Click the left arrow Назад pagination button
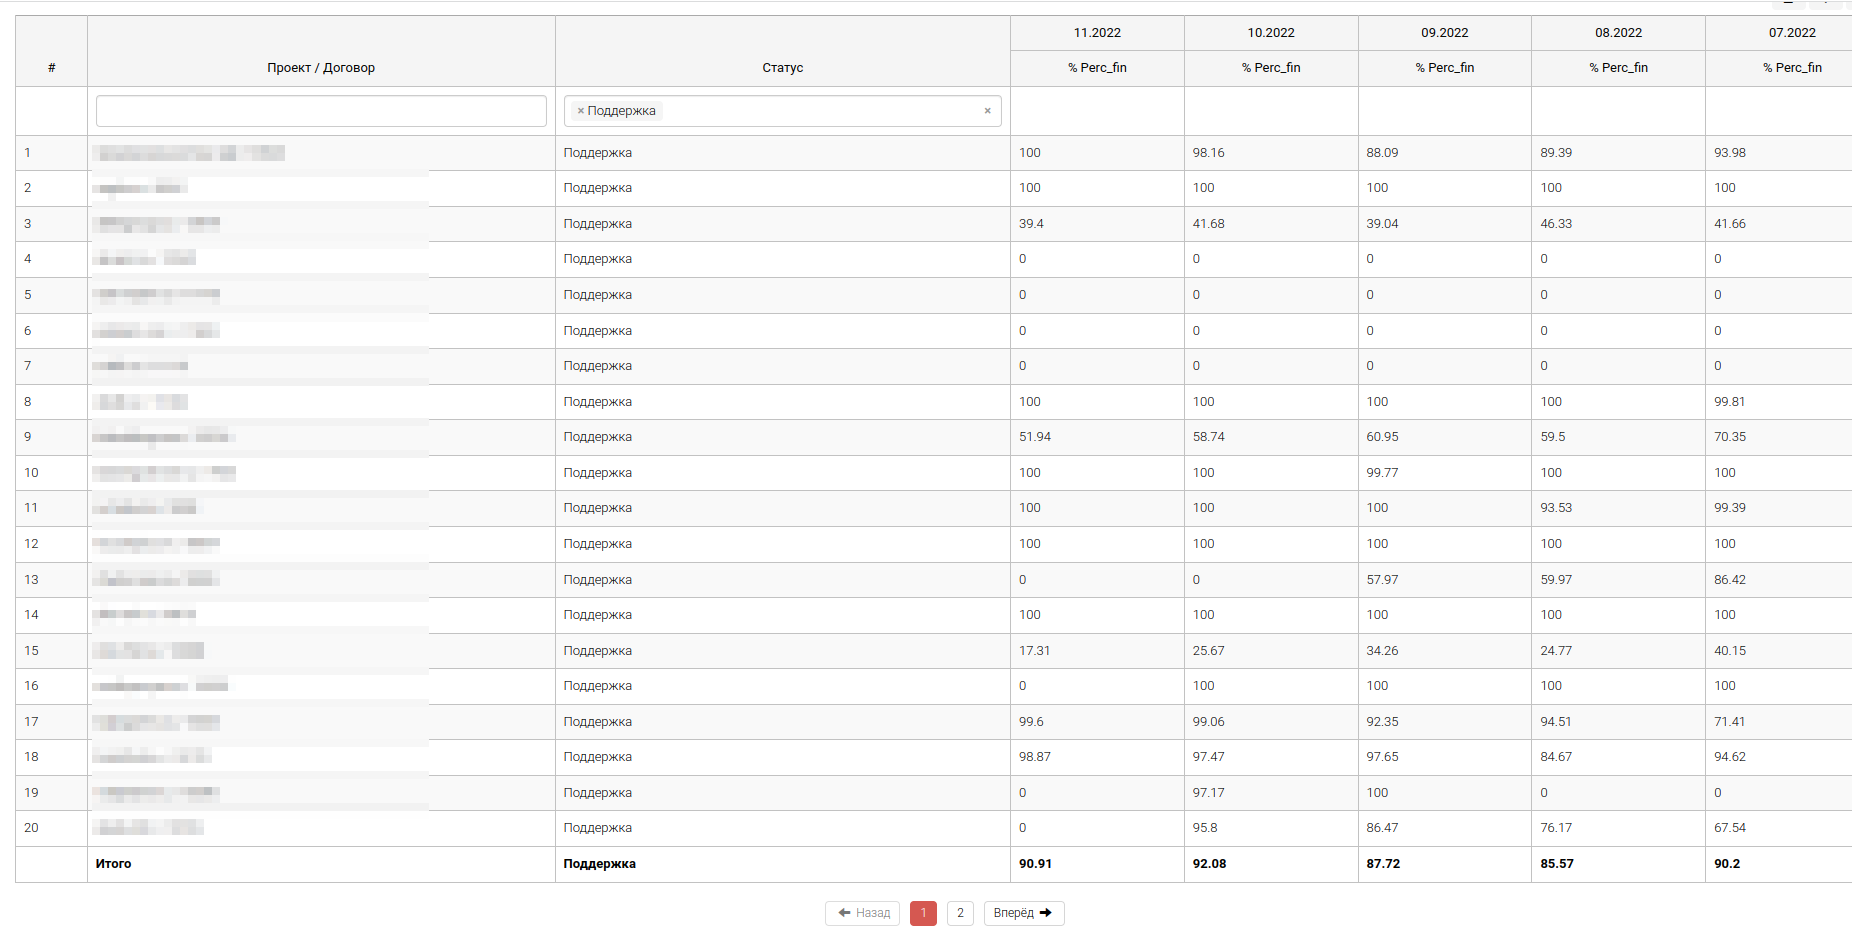The height and width of the screenshot is (932, 1852). point(863,913)
